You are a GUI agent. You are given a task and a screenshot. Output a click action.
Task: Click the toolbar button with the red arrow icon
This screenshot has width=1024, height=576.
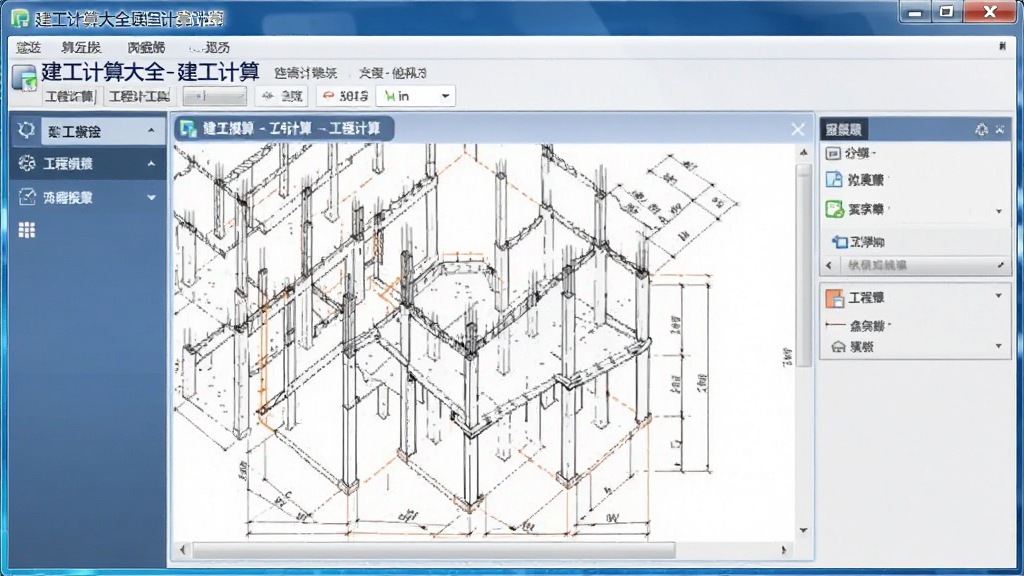345,97
